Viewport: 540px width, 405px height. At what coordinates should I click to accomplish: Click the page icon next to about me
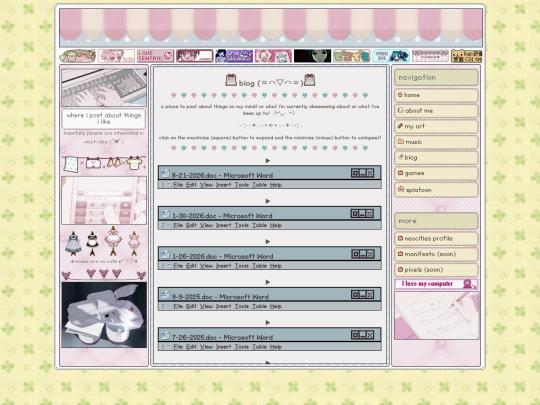tap(400, 110)
